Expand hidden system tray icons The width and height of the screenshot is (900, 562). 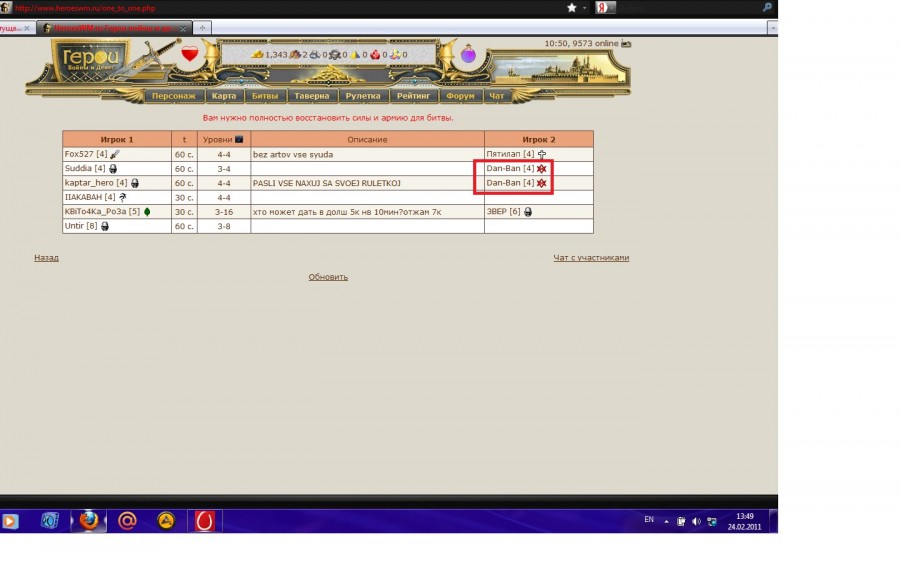tap(666, 521)
